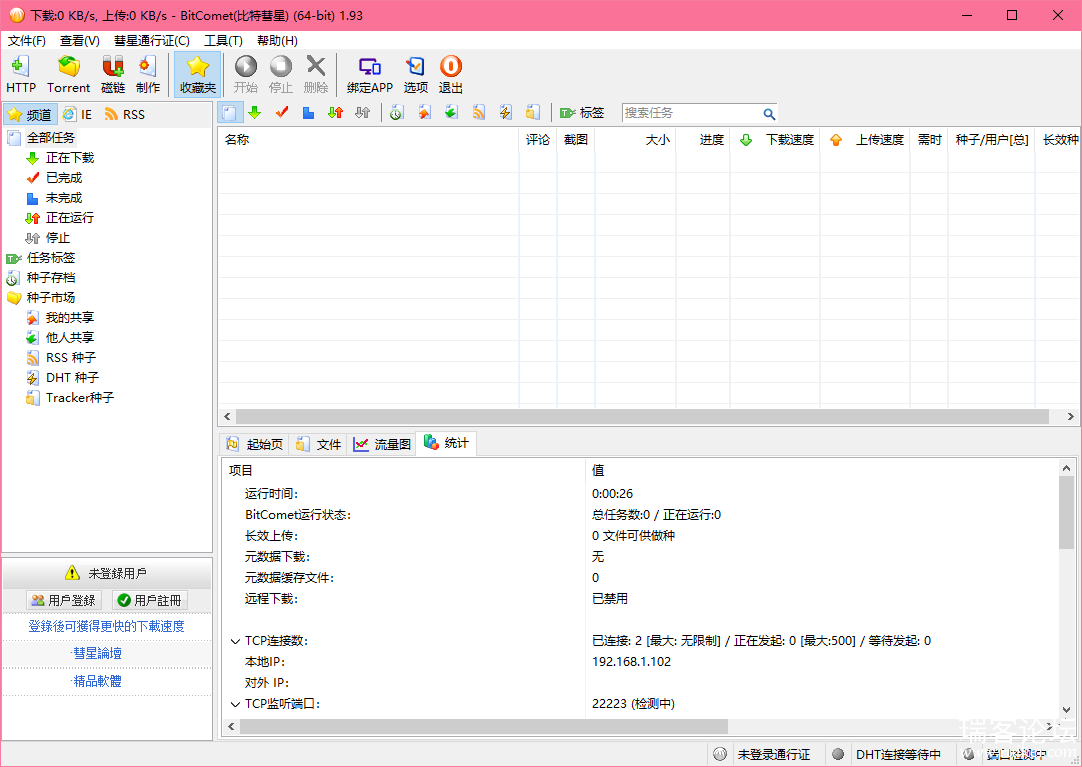The height and width of the screenshot is (767, 1082).
Task: Click the 绑定APP bind app icon
Action: point(370,74)
